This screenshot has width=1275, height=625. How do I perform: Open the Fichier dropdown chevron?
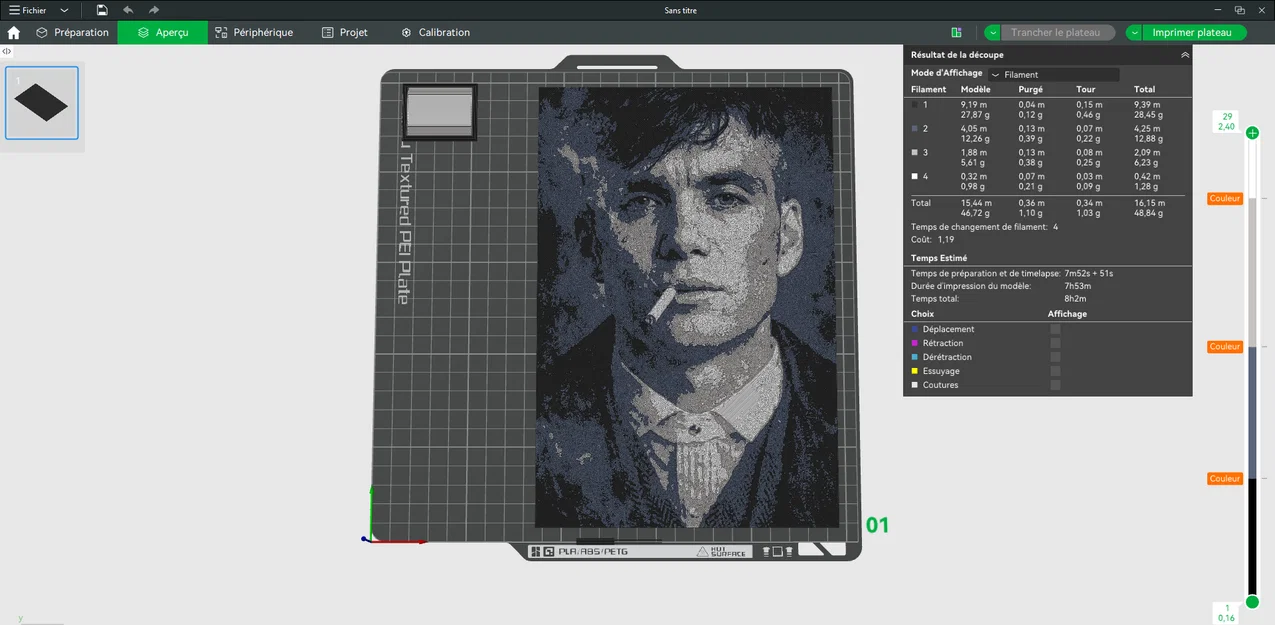(63, 10)
